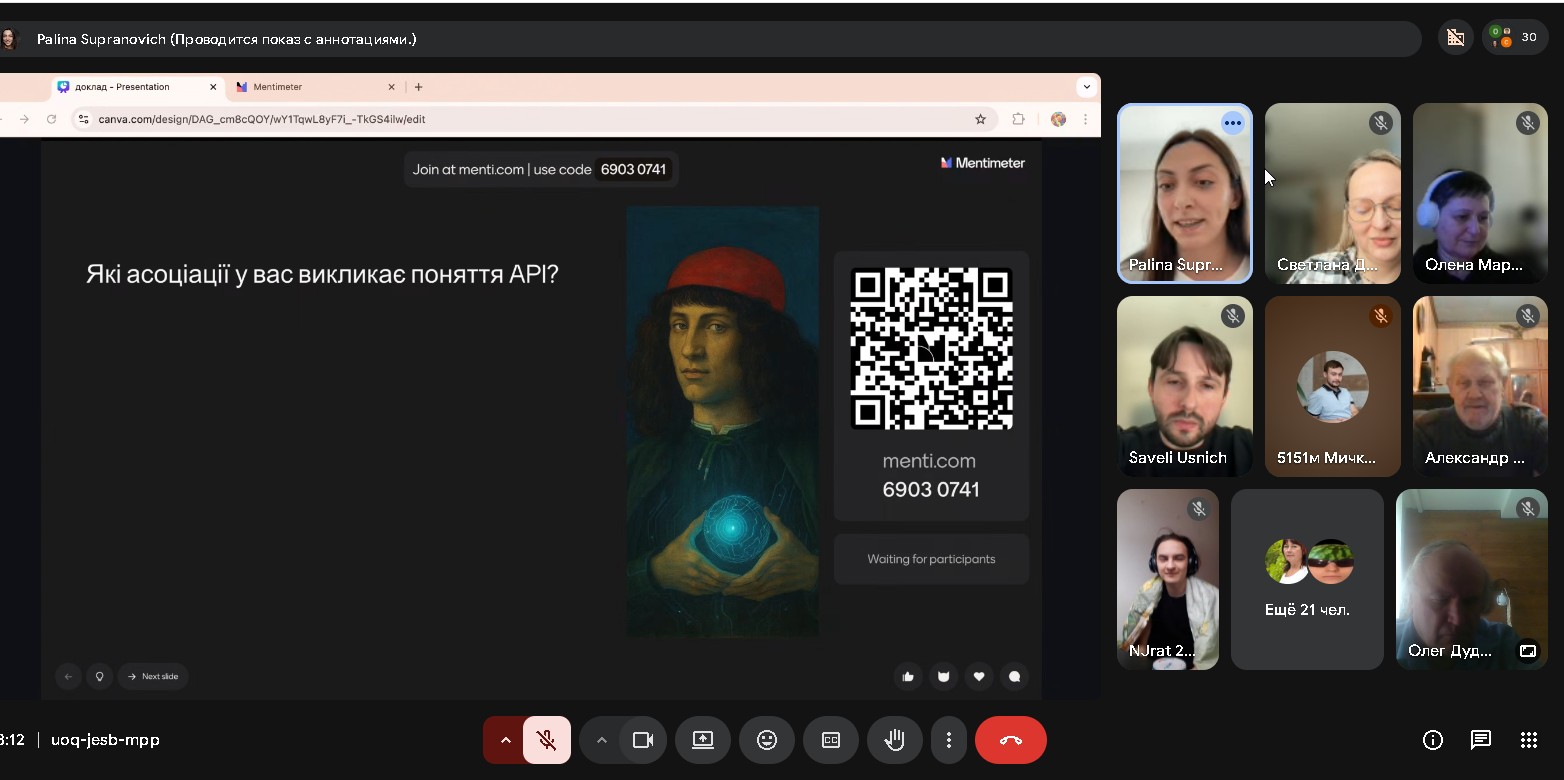The image size is (1564, 780).
Task: Open the emoji reactions picker
Action: tap(767, 740)
